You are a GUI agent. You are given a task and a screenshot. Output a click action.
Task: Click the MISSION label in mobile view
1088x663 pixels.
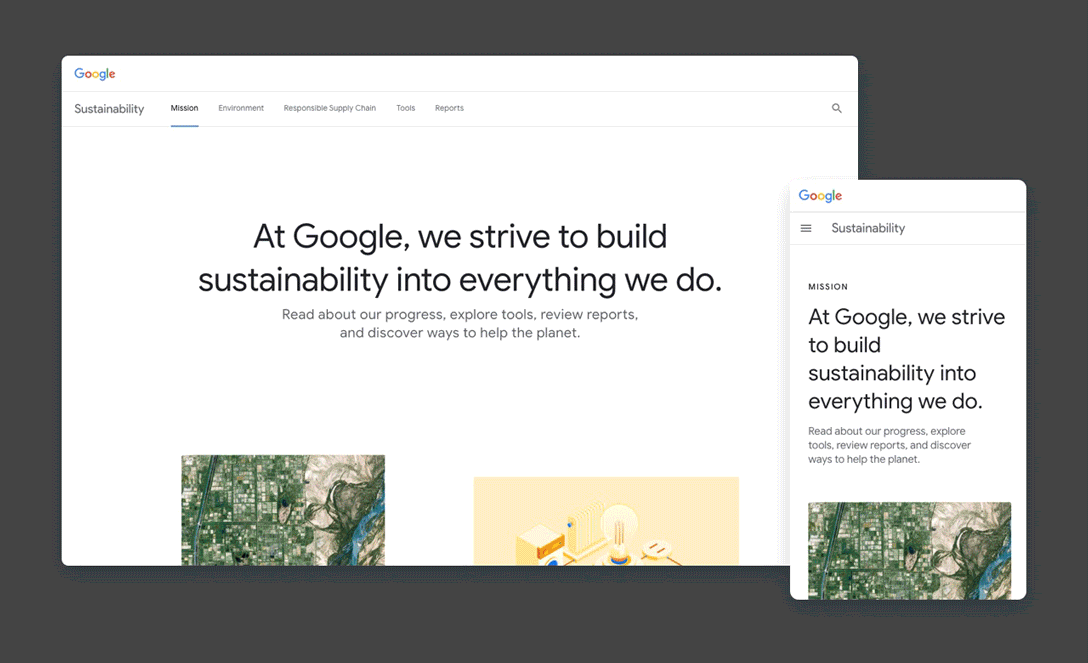828,286
